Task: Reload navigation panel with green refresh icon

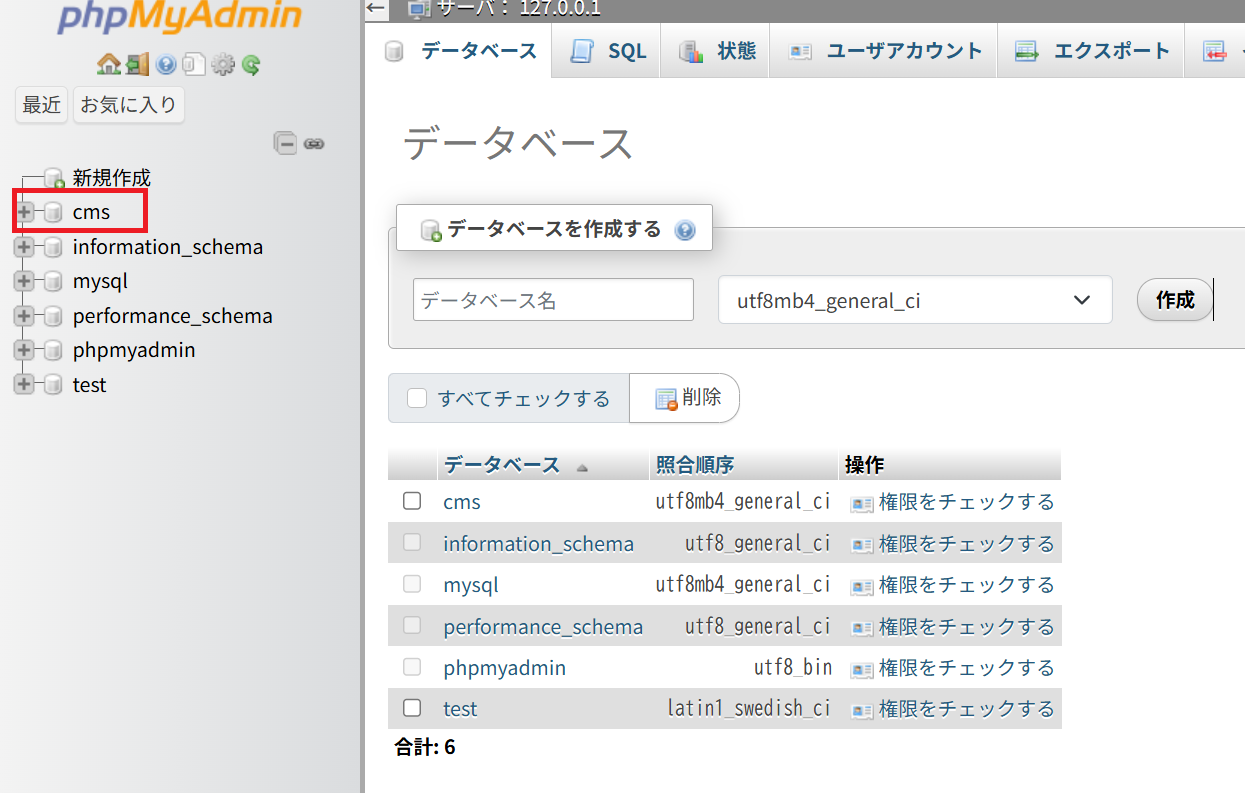Action: pos(251,65)
